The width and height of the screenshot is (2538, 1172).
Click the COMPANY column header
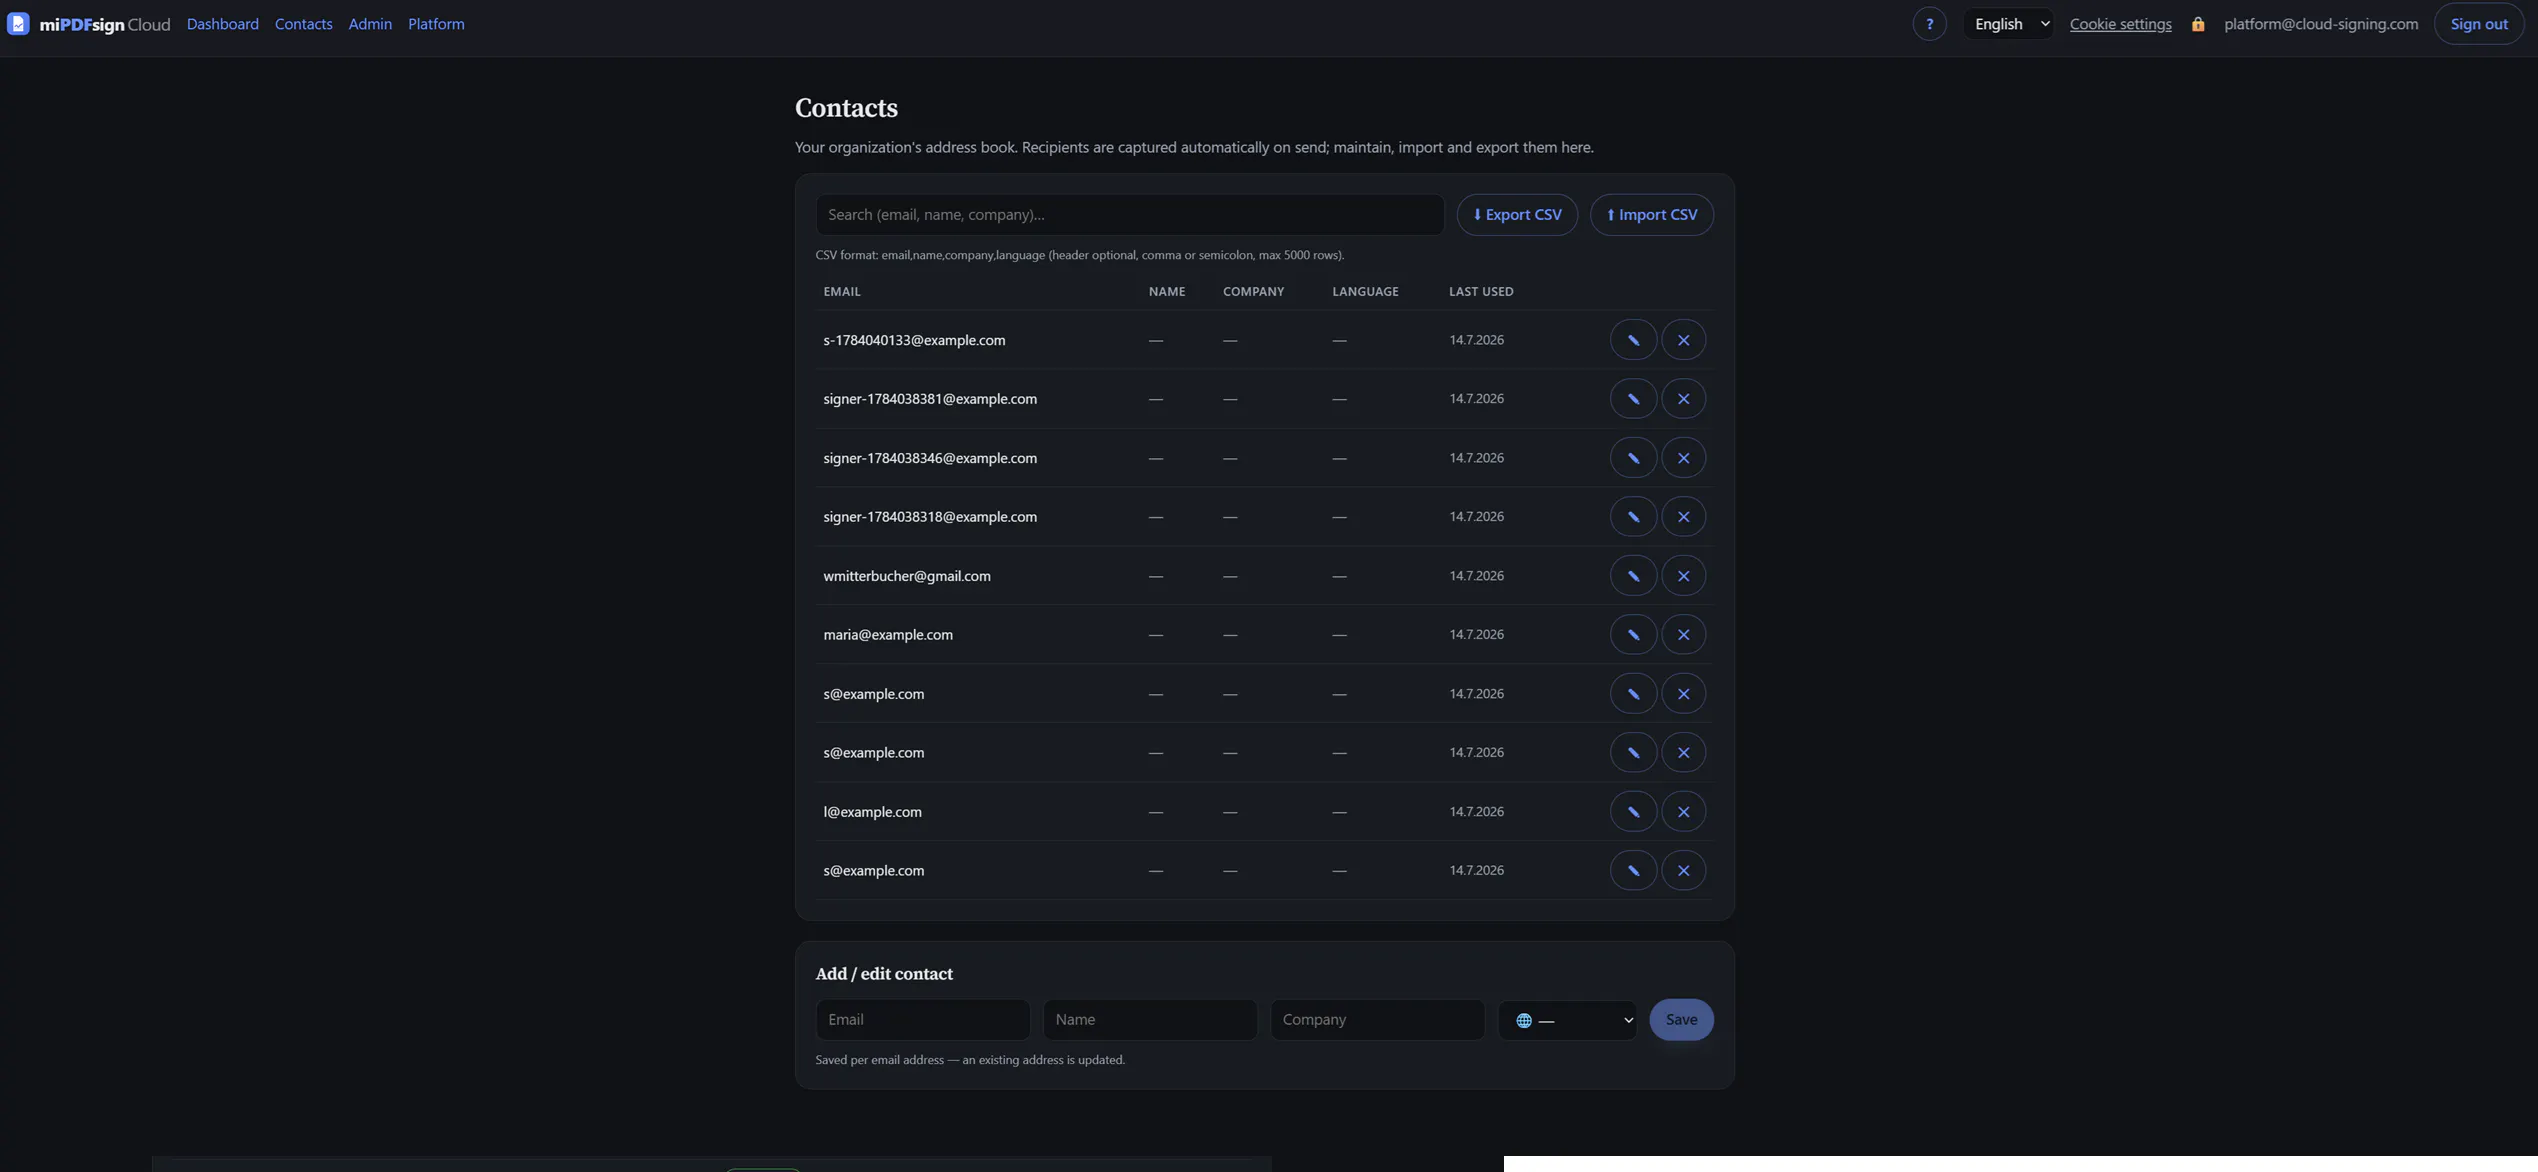coord(1253,292)
